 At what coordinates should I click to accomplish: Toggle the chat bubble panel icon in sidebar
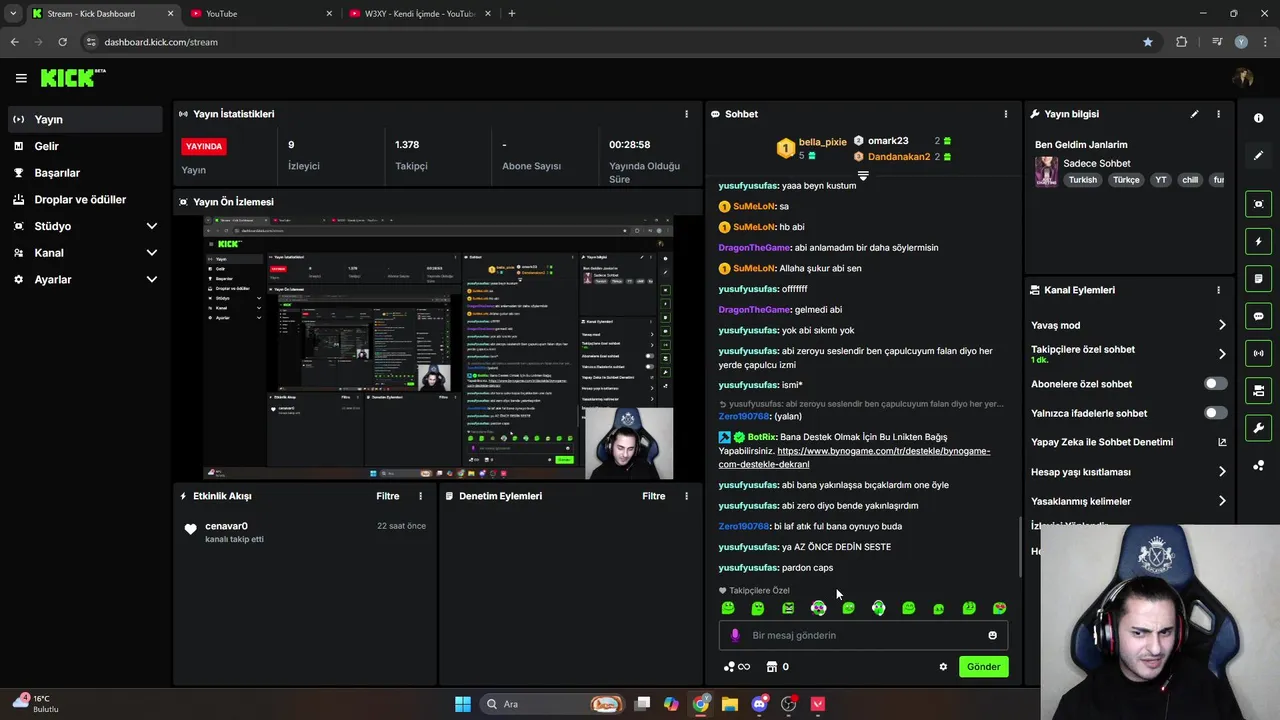coord(1258,316)
